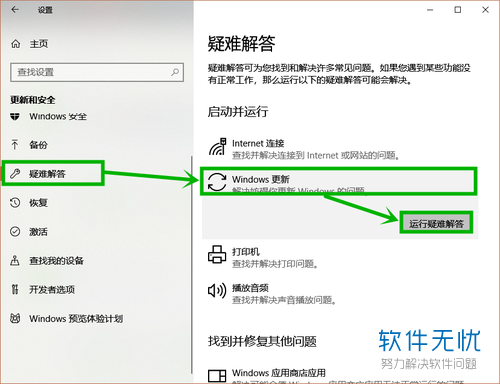Click the 查找设置 search field
The height and width of the screenshot is (384, 500).
[97, 72]
